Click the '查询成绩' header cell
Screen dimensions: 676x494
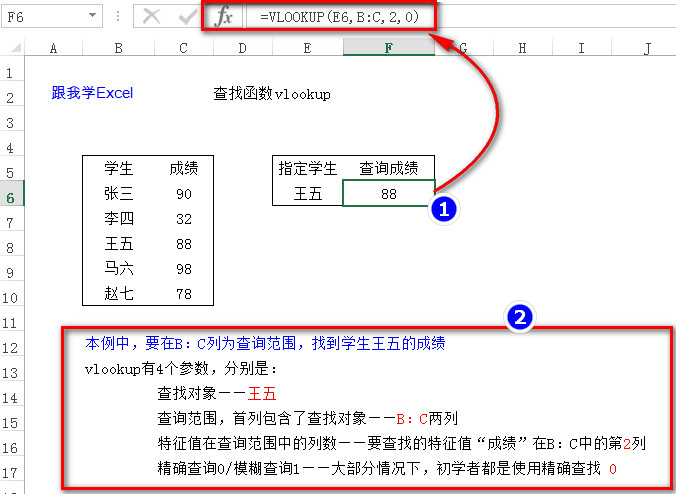tap(388, 168)
